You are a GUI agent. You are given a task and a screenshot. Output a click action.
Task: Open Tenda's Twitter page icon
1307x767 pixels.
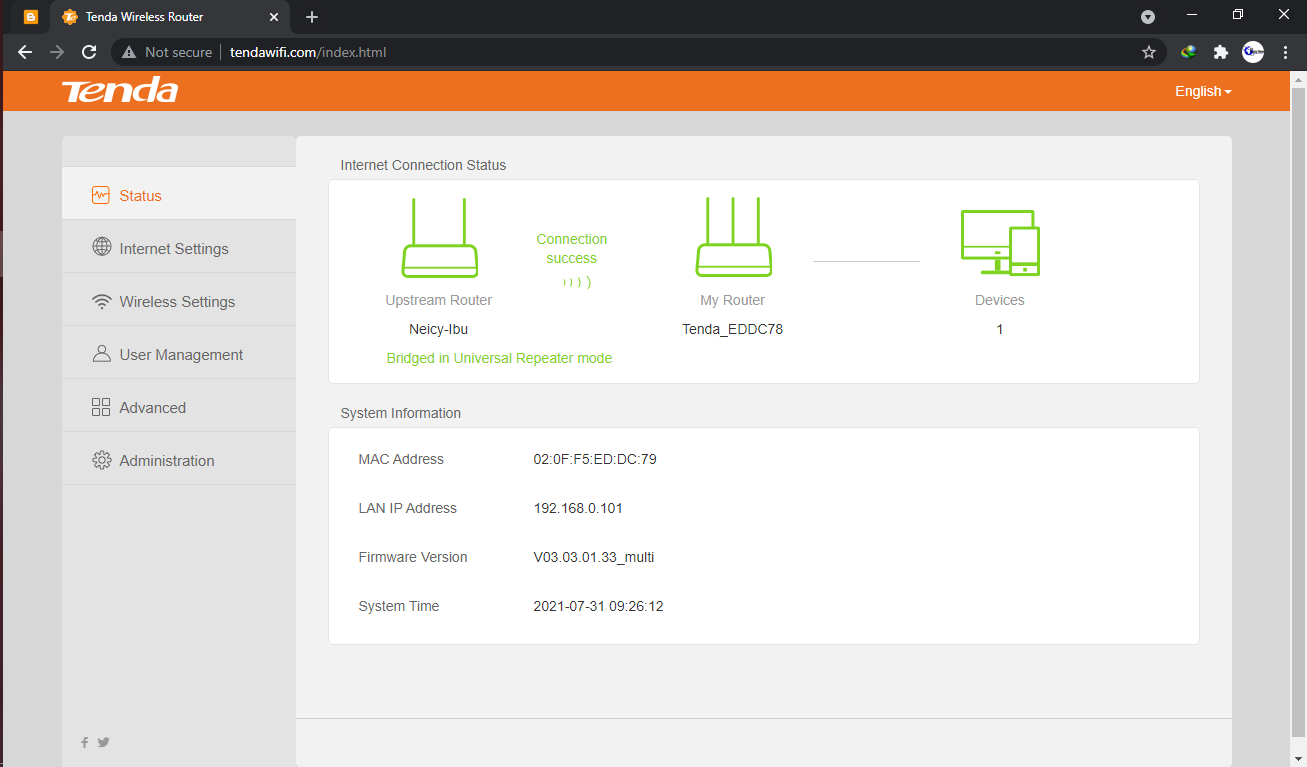[x=103, y=742]
